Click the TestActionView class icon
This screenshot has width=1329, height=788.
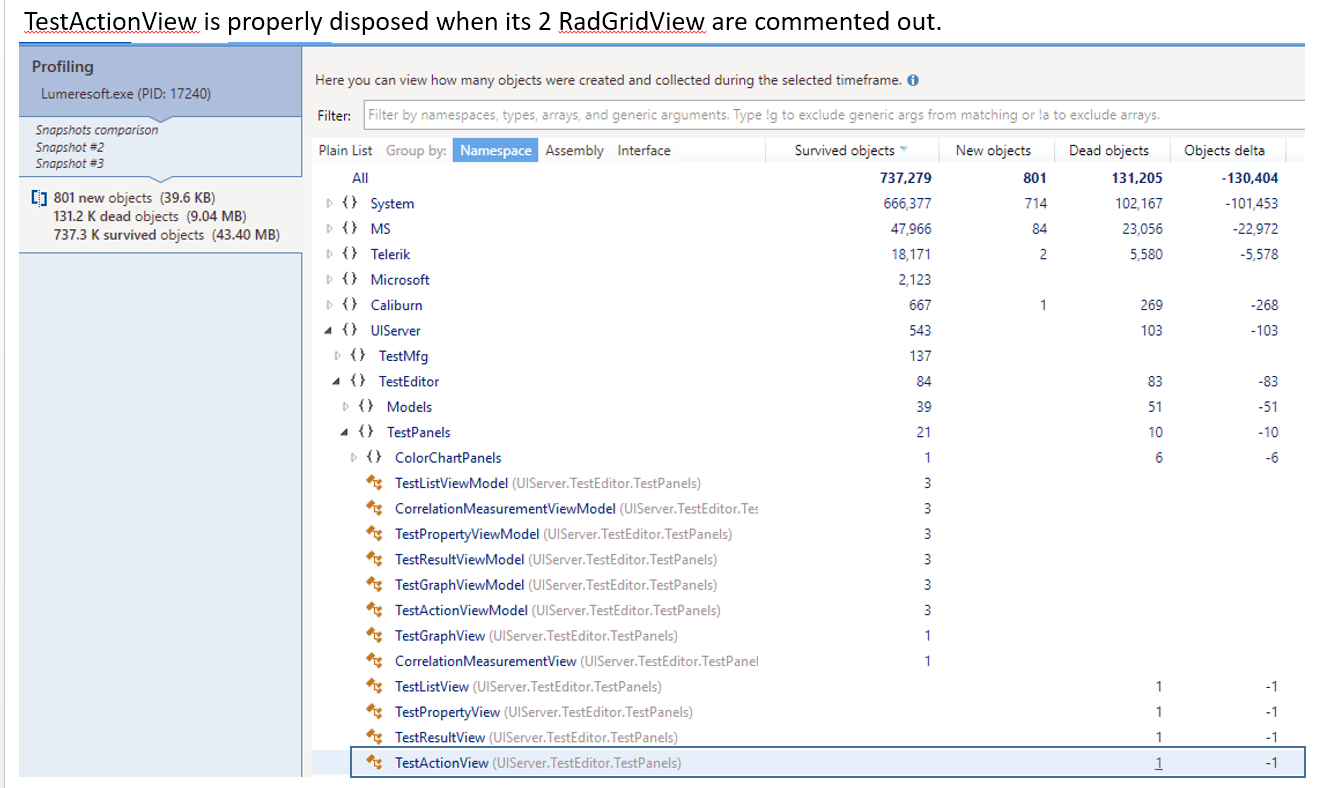coord(375,763)
